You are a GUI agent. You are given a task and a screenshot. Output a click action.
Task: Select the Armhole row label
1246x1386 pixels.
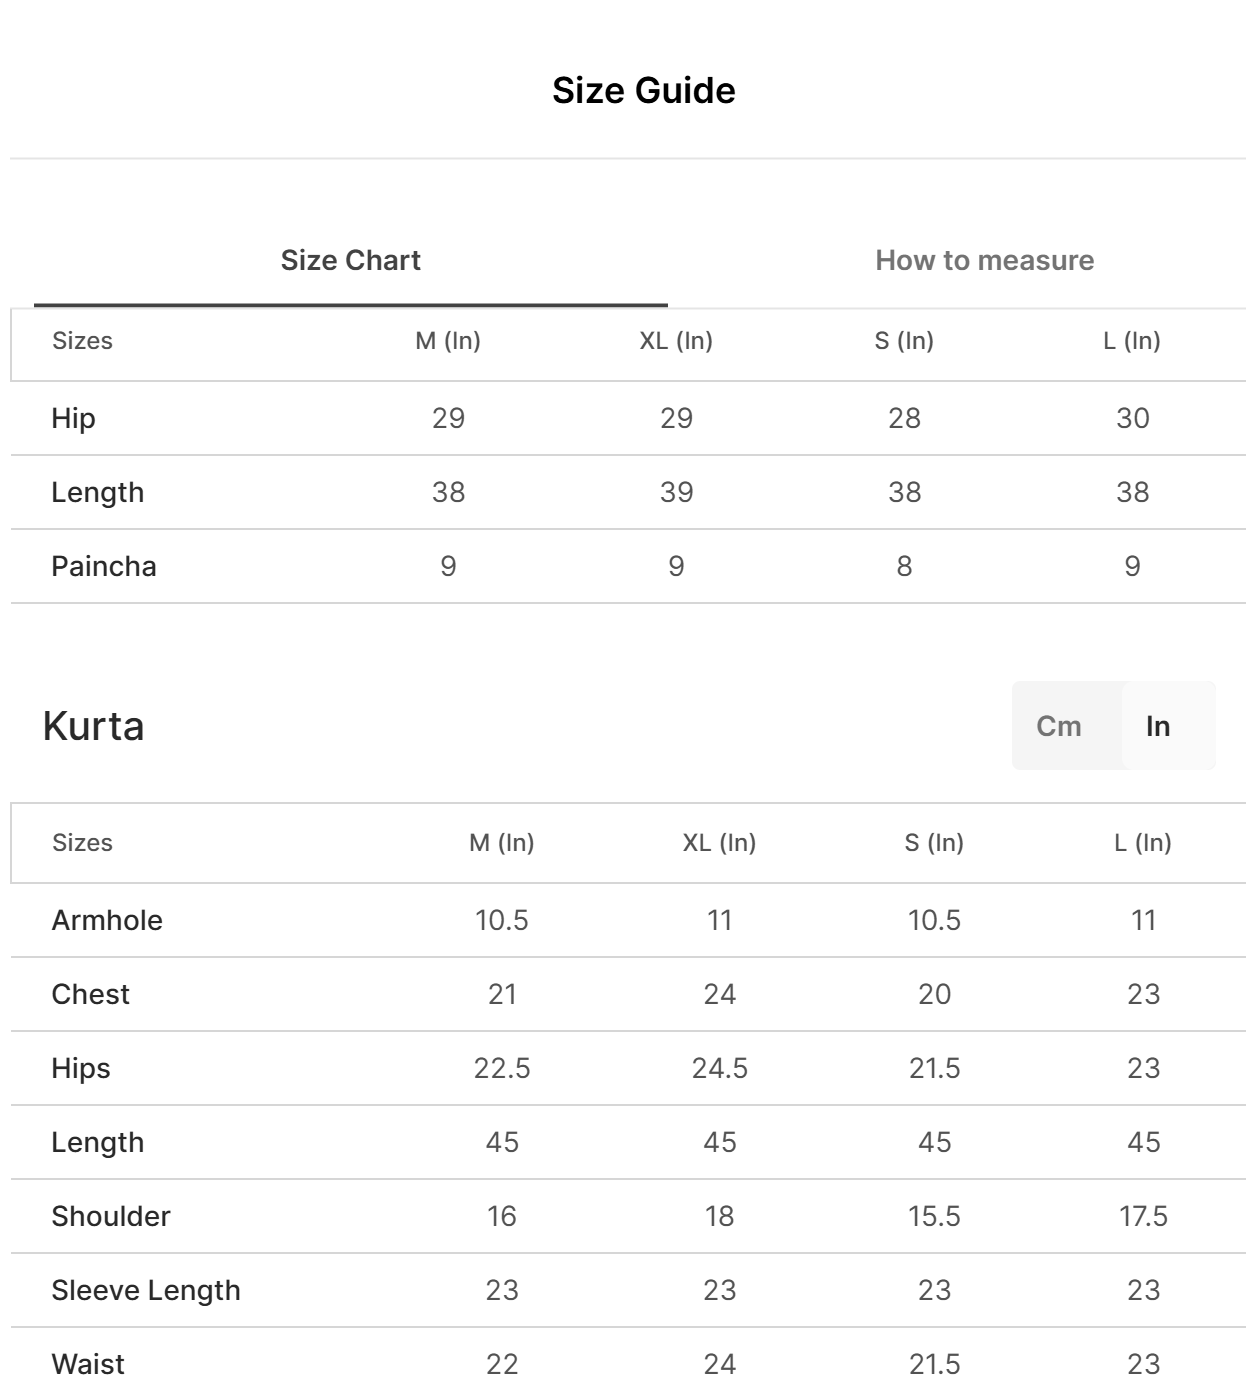107,920
